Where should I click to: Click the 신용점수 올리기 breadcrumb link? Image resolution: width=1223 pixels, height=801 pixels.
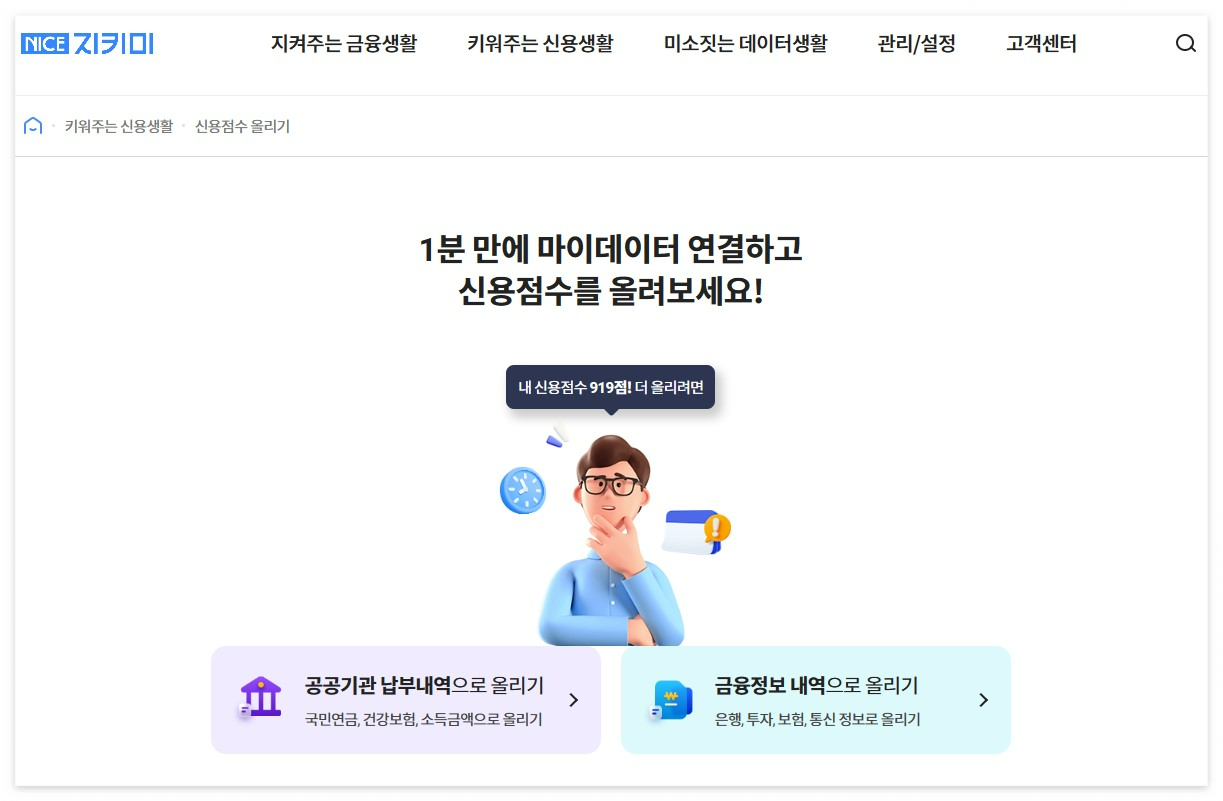coord(243,127)
